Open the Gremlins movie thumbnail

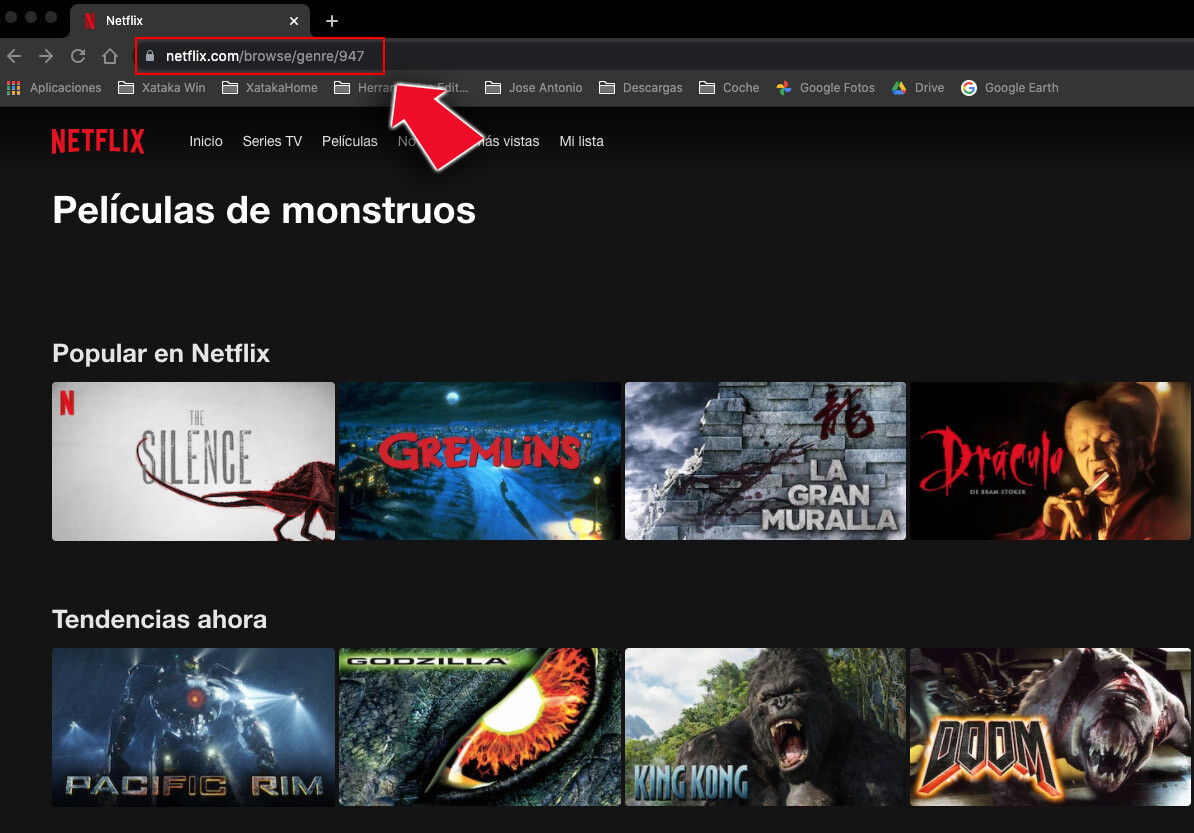[479, 461]
